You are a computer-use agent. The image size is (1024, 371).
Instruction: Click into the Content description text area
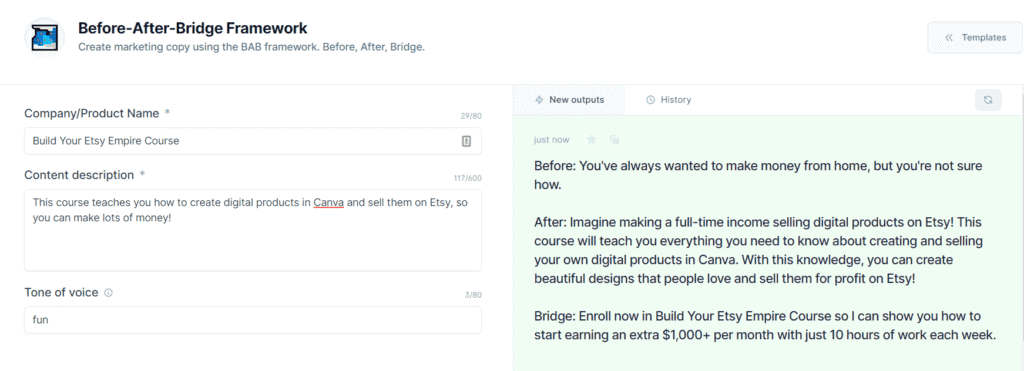pyautogui.click(x=253, y=230)
